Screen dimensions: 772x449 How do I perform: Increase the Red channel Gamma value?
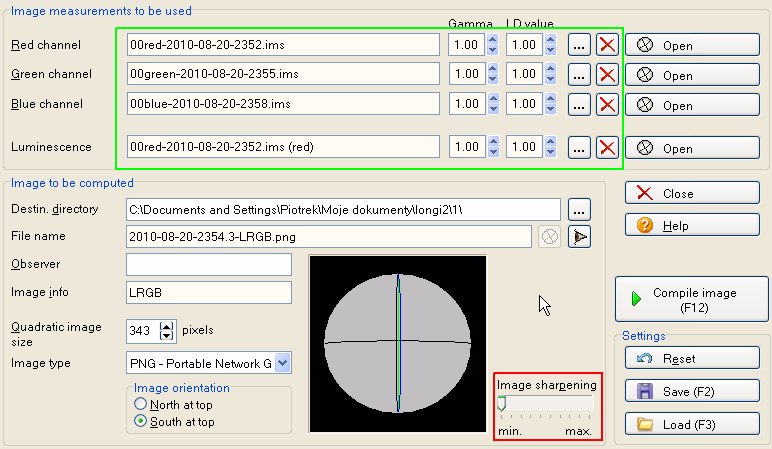pos(492,40)
